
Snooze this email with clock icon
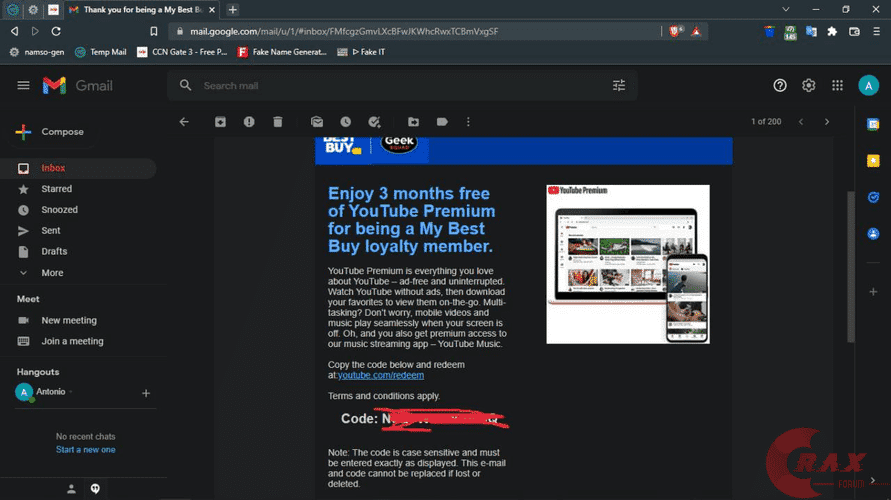pos(345,122)
